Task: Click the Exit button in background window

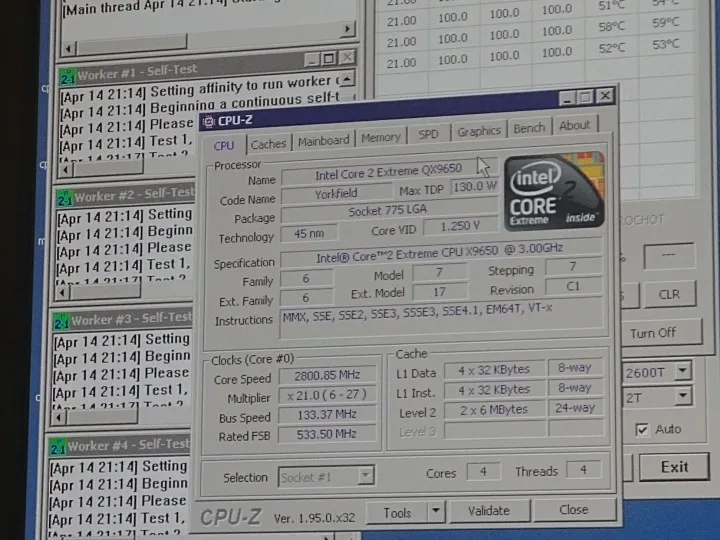Action: [674, 467]
